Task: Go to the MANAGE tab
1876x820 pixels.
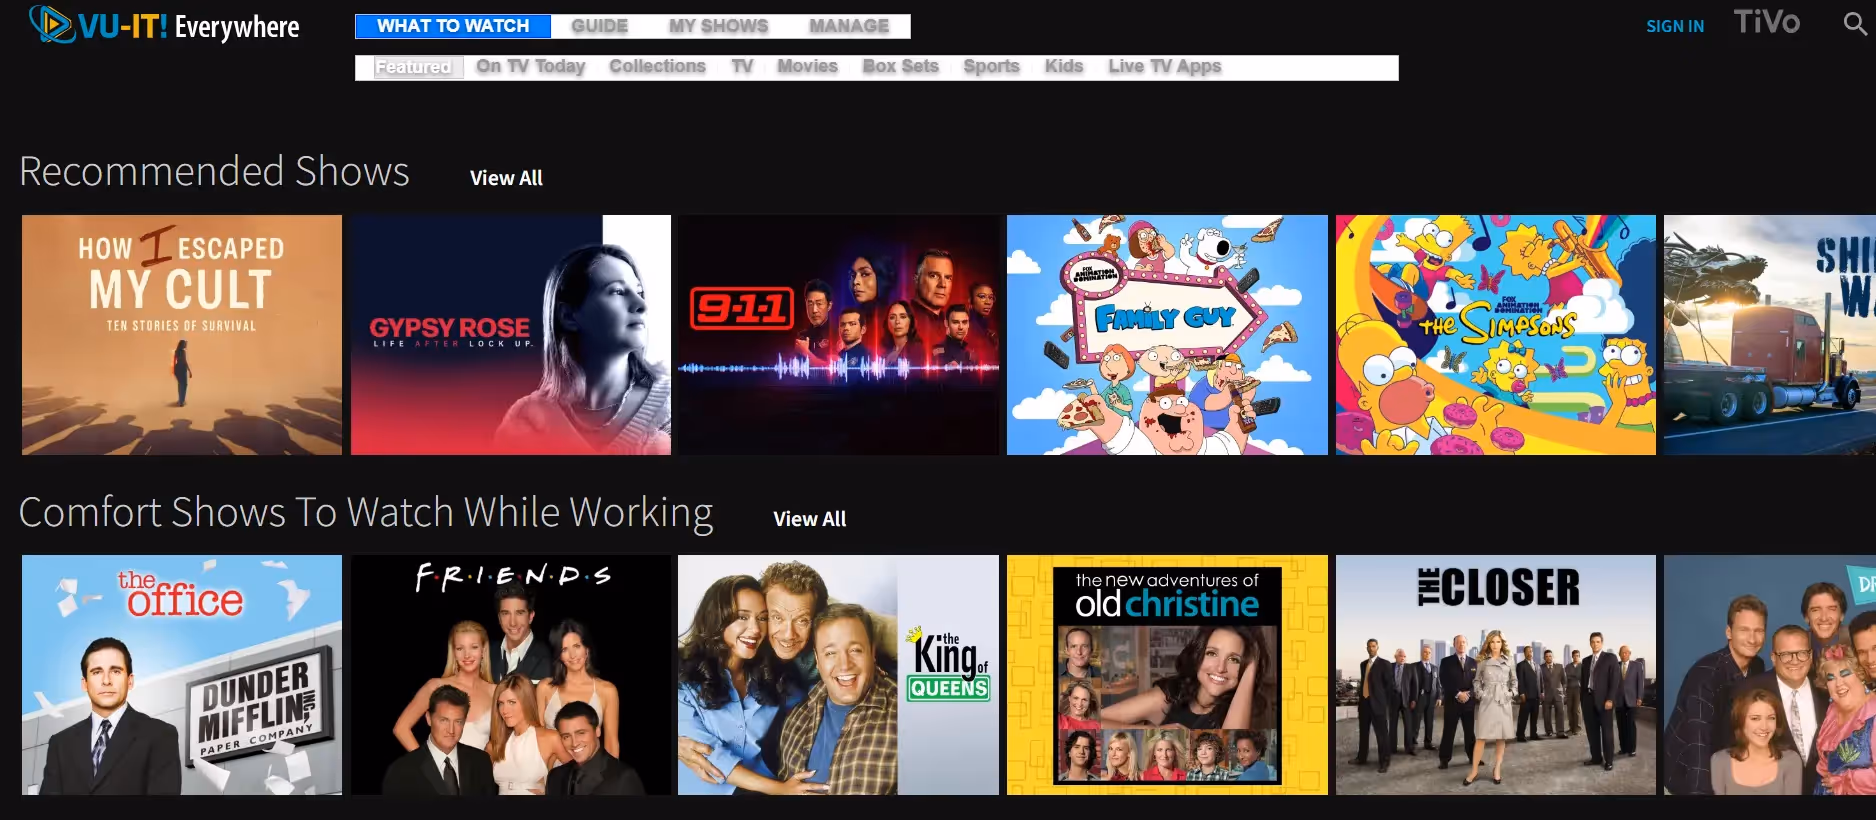Action: point(849,26)
